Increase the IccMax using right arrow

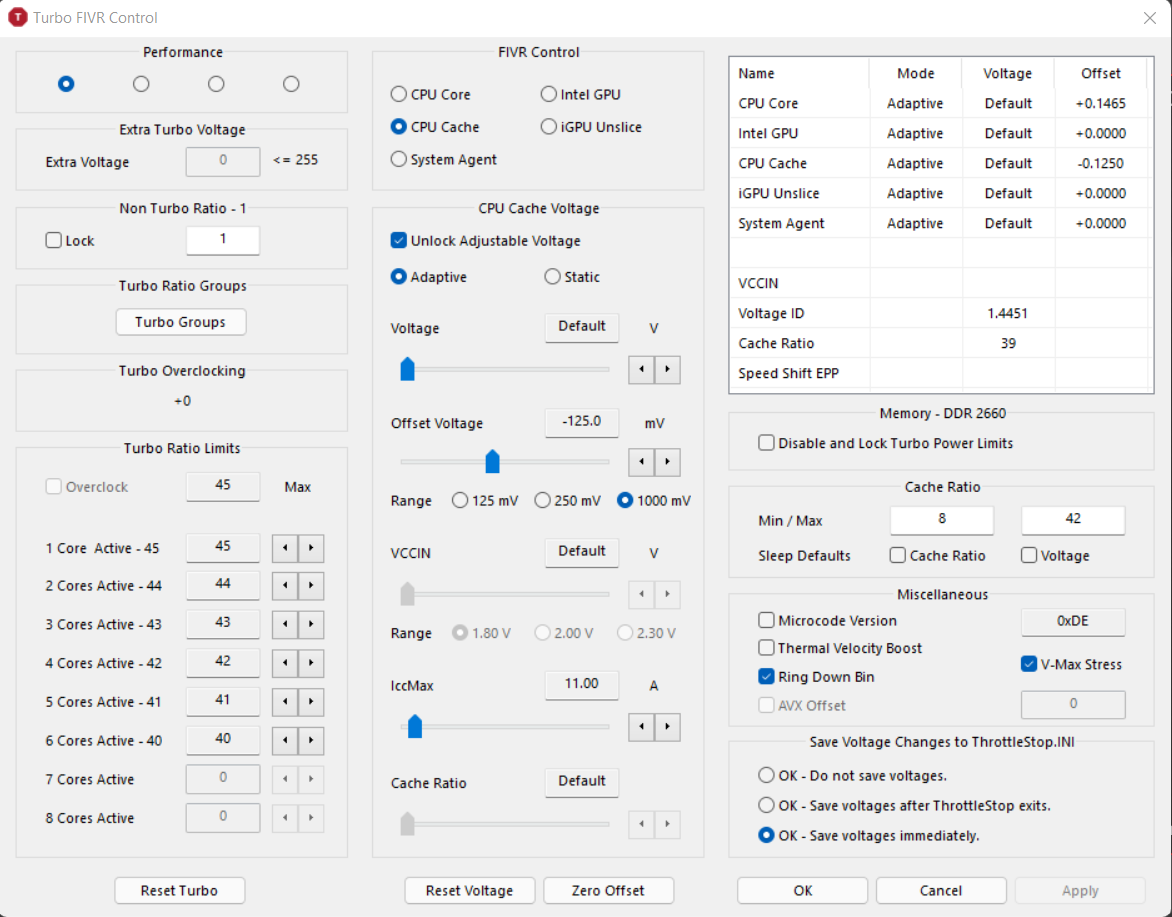click(x=667, y=727)
